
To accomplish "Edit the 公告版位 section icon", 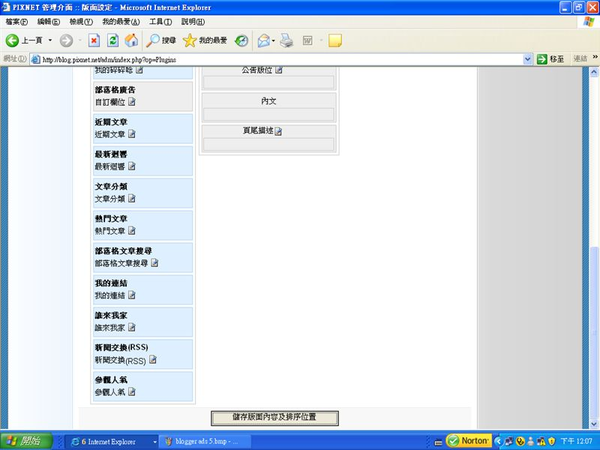I will click(x=279, y=70).
